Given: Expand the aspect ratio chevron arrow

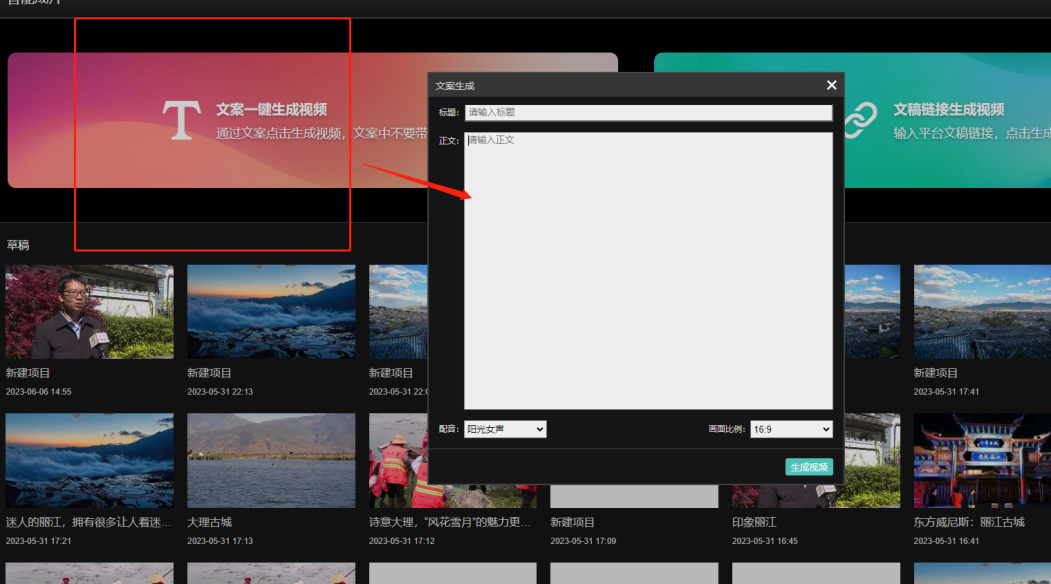Looking at the screenshot, I should (x=824, y=429).
